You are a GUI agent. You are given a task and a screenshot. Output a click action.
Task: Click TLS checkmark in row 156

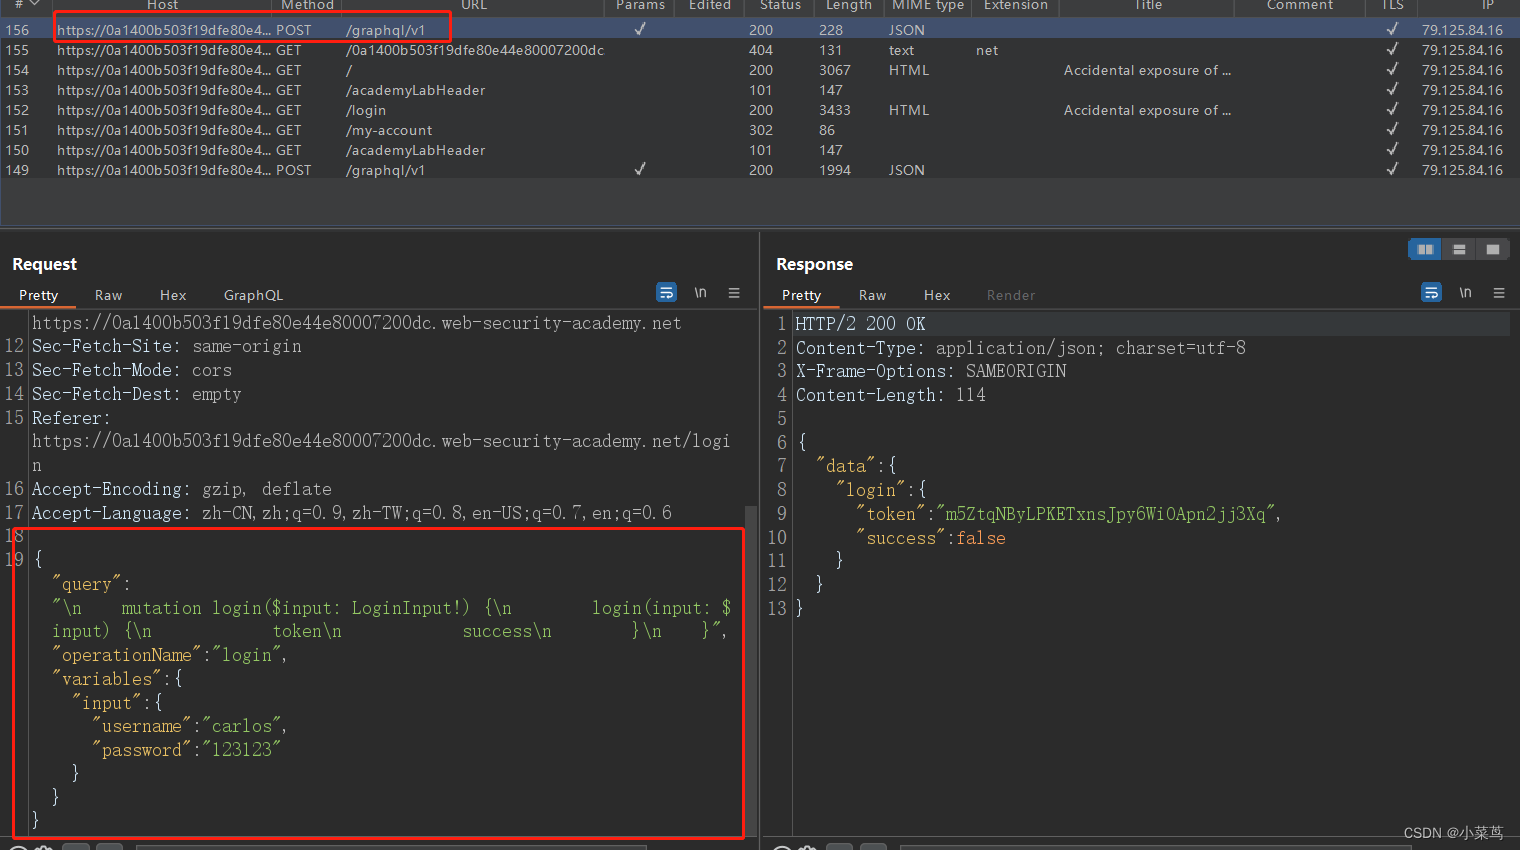tap(1392, 29)
